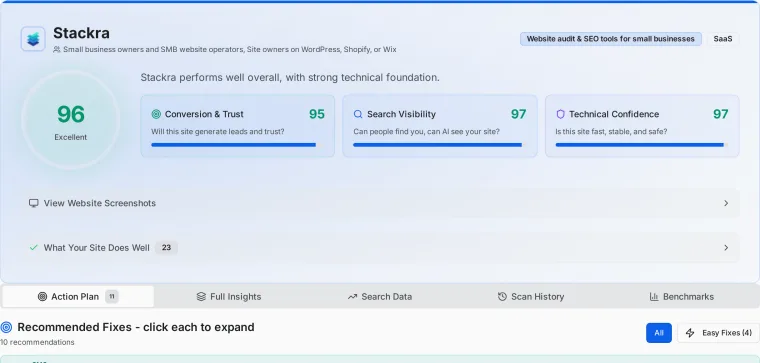Image resolution: width=760 pixels, height=363 pixels.
Task: Click the 23 count badge
Action: tap(166, 248)
